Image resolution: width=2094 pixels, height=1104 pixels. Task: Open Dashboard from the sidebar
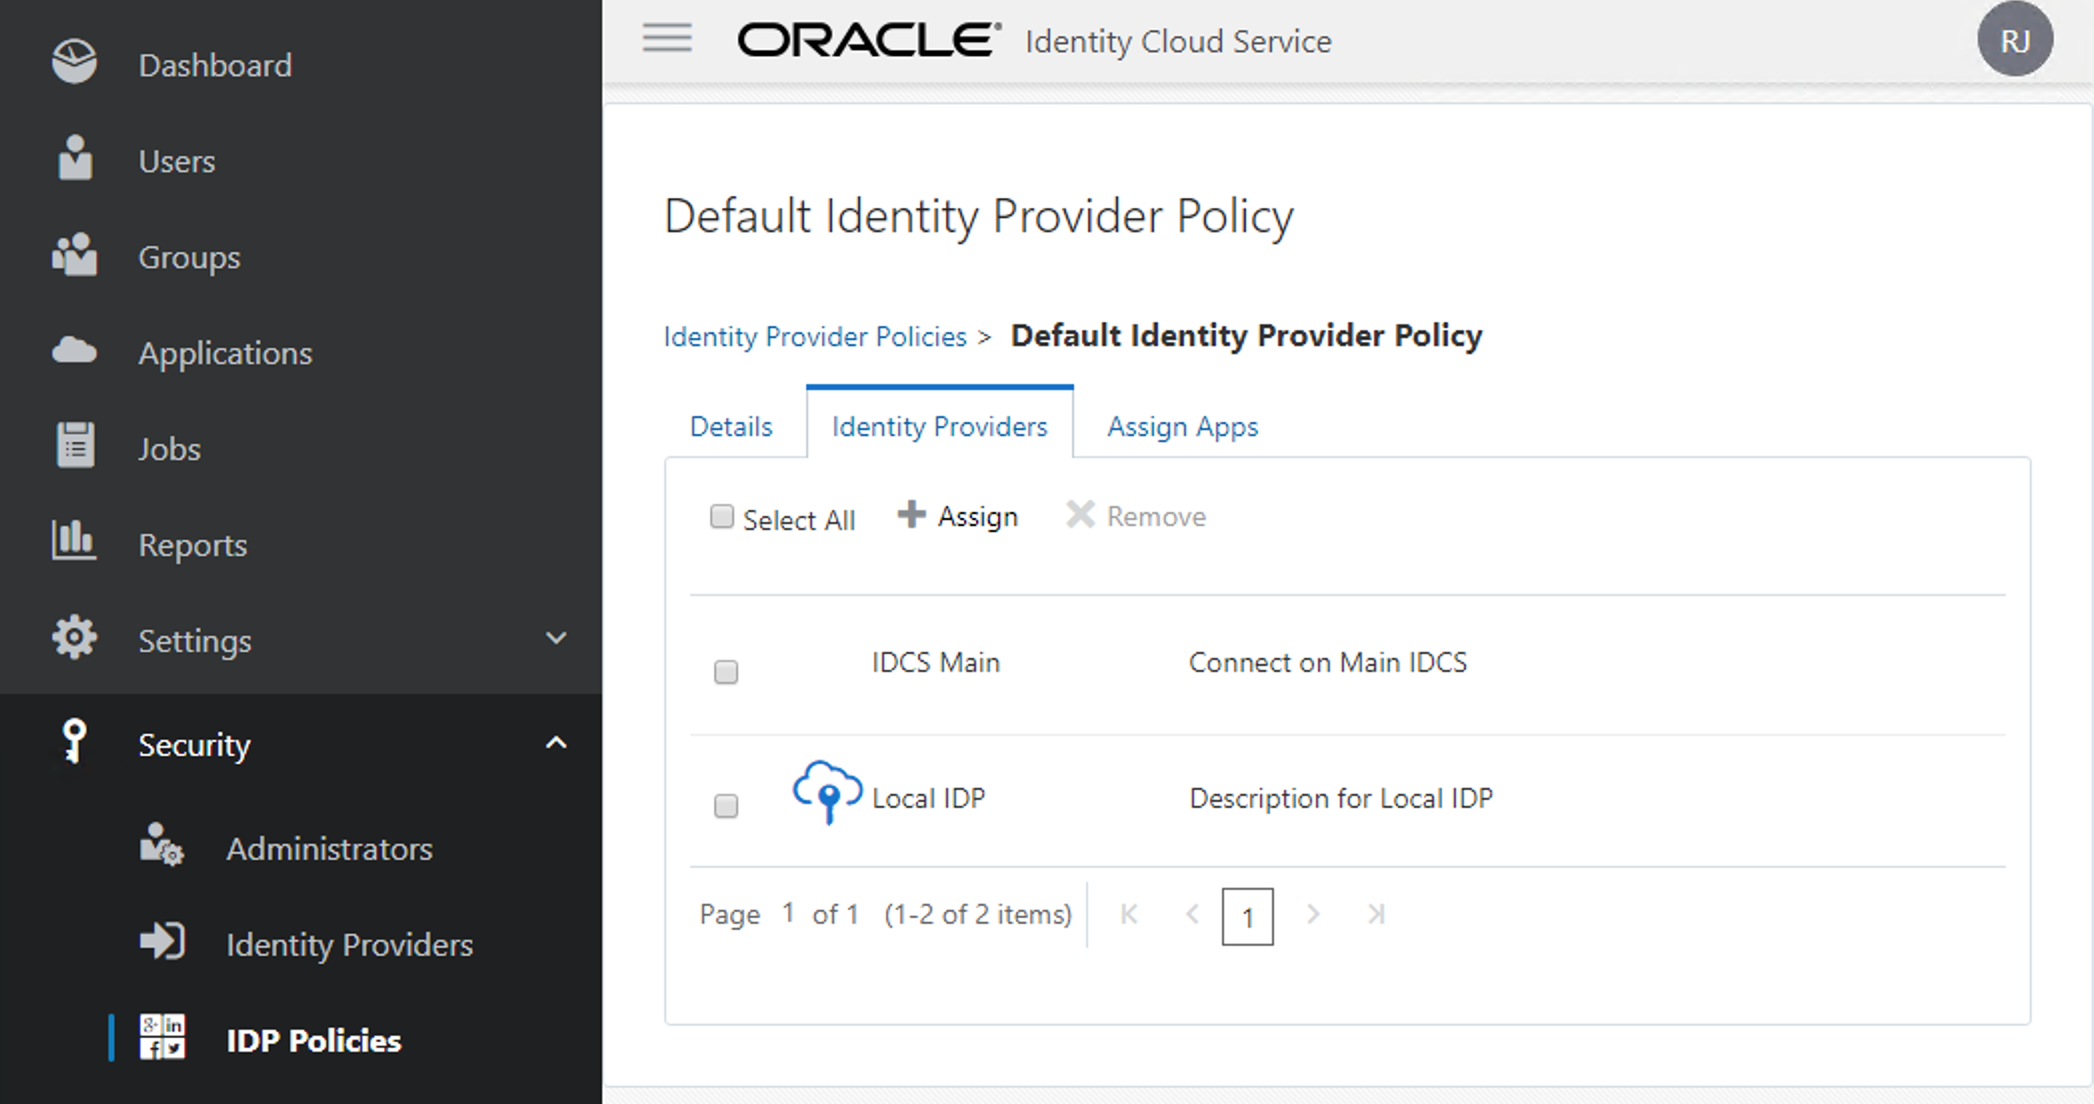[x=215, y=65]
